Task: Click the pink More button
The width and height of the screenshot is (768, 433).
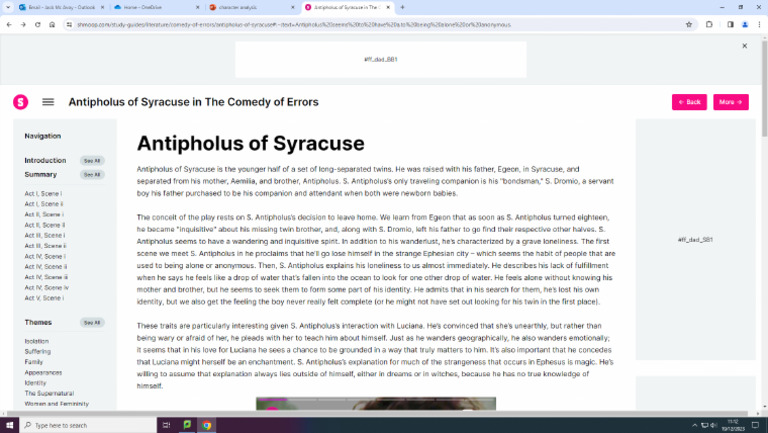Action: 731,102
